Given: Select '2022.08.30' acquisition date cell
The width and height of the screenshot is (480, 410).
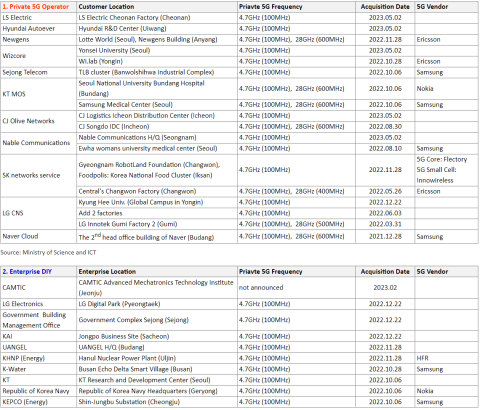Looking at the screenshot, I should (385, 127).
